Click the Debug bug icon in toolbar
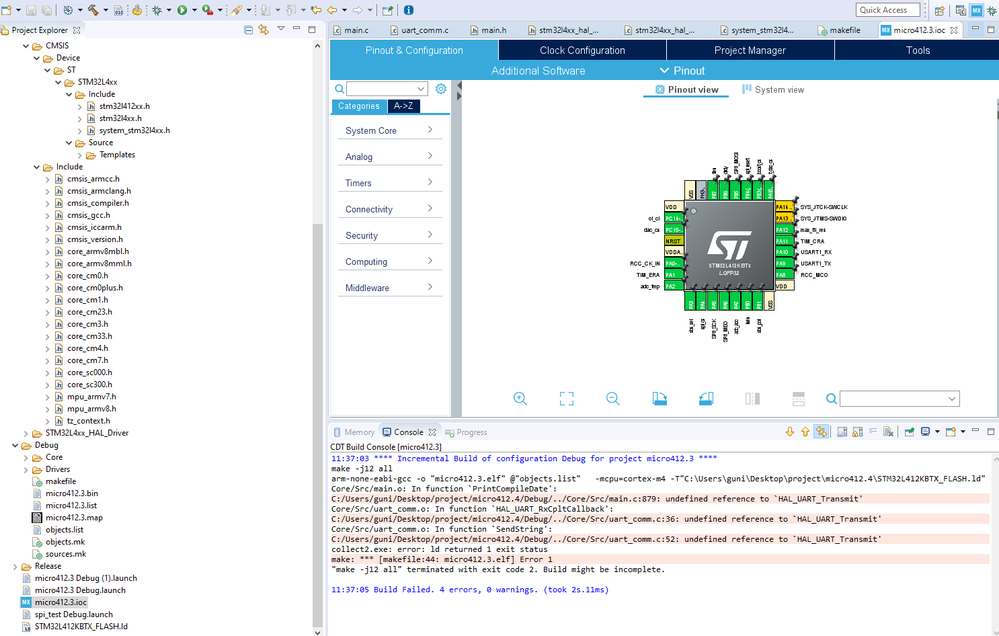The image size is (999, 636). pyautogui.click(x=158, y=10)
